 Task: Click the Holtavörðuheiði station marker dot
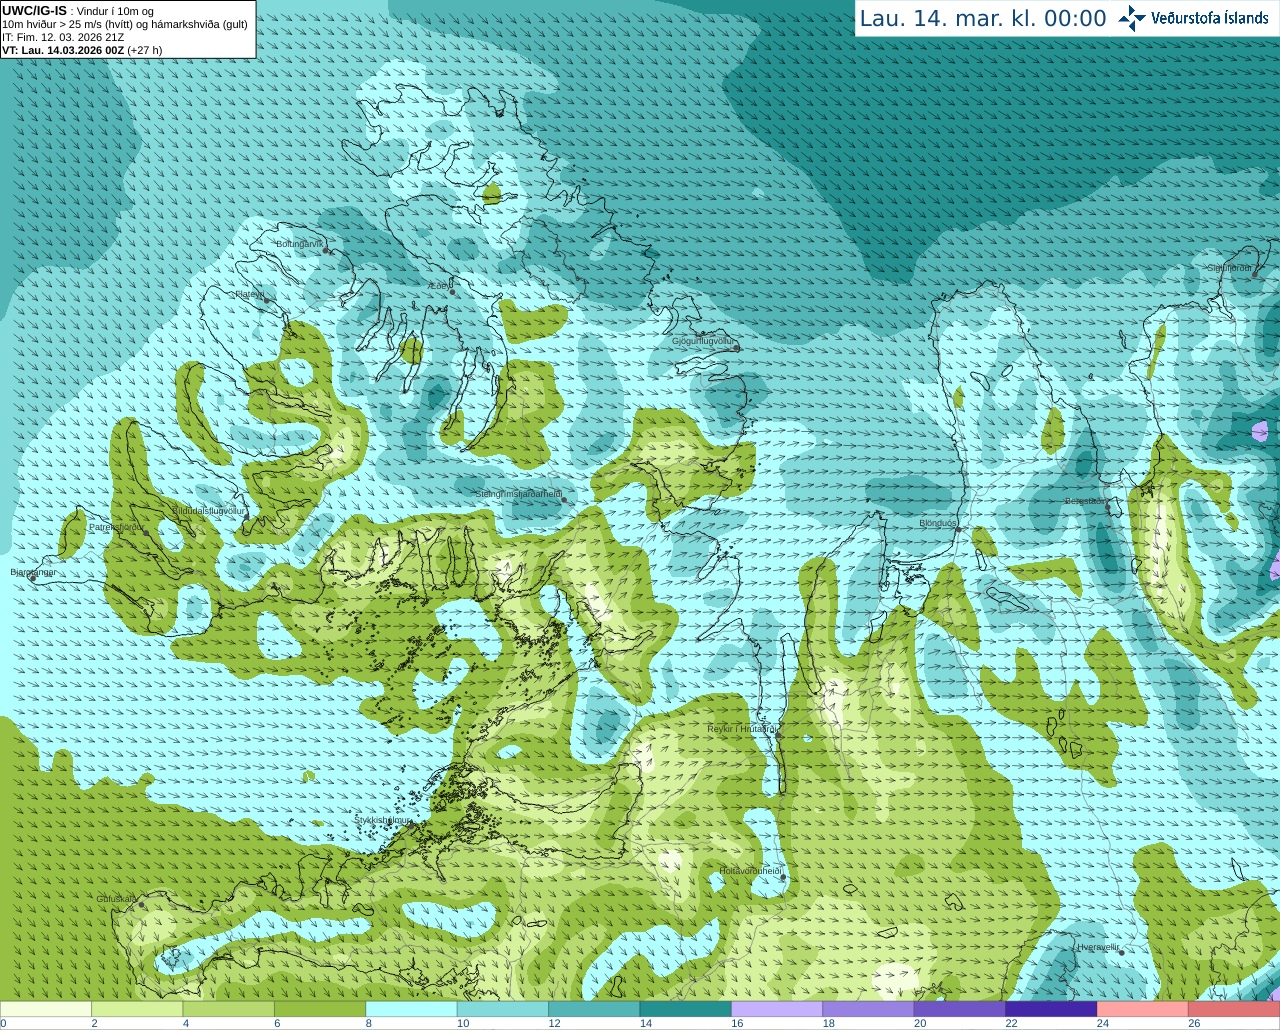click(783, 878)
